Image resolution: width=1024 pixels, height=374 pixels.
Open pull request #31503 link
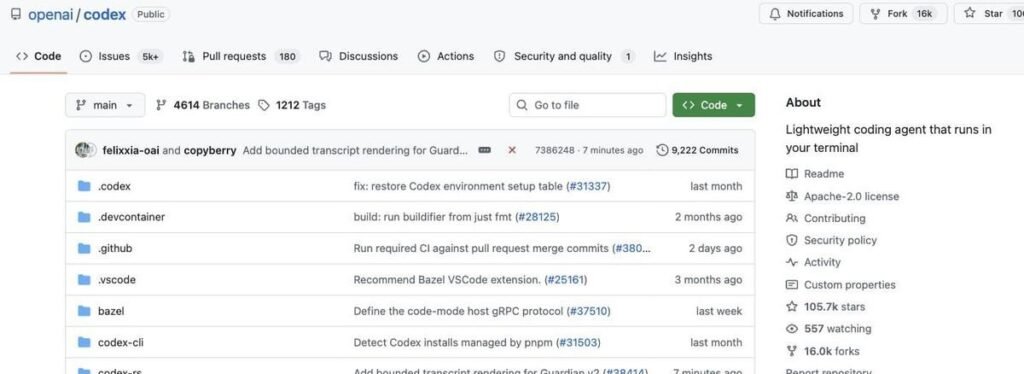[x=578, y=342]
